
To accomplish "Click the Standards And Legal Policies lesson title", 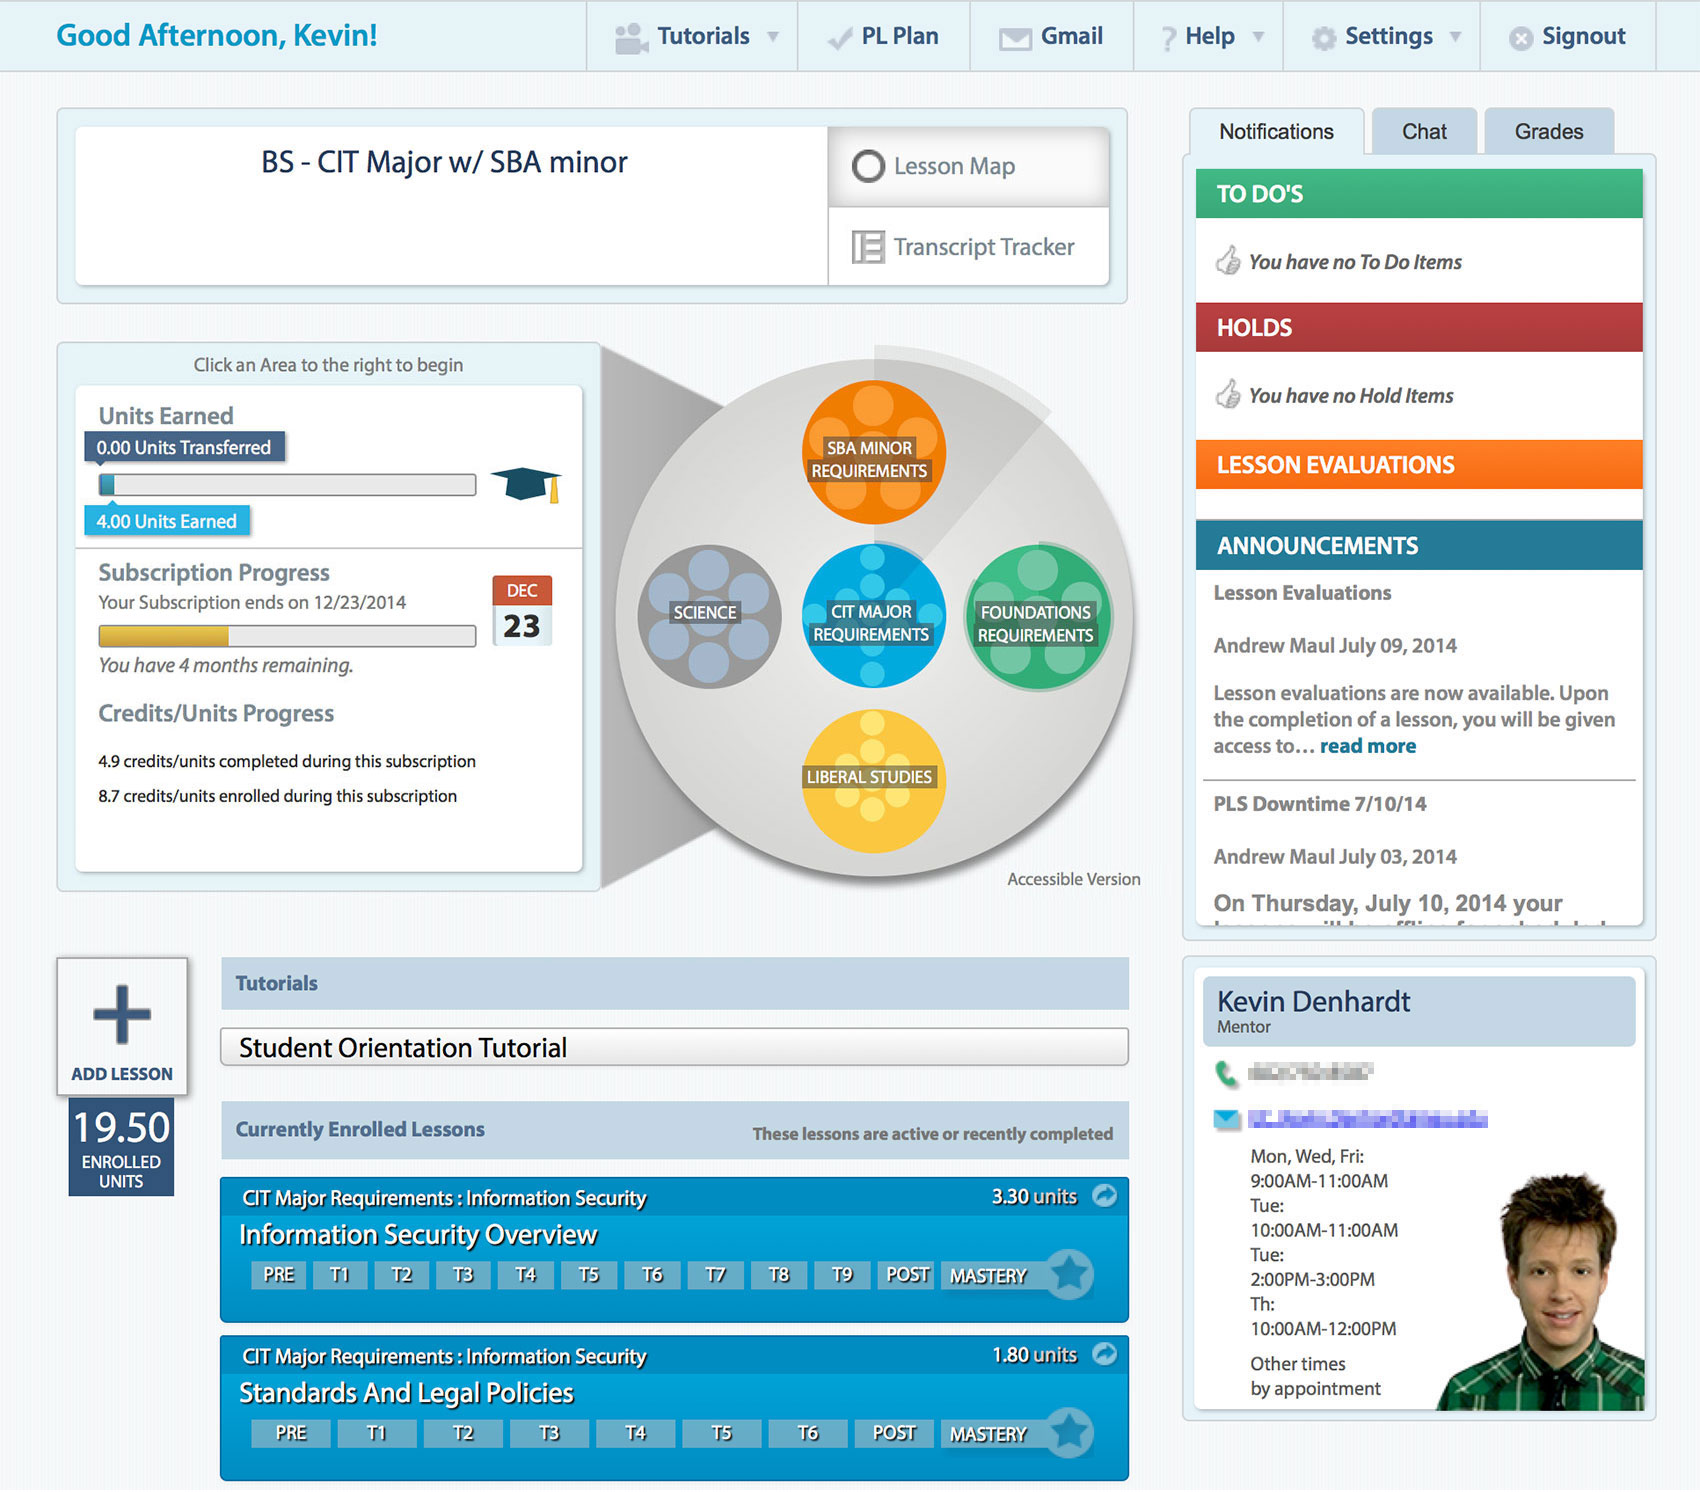I will pyautogui.click(x=406, y=1393).
